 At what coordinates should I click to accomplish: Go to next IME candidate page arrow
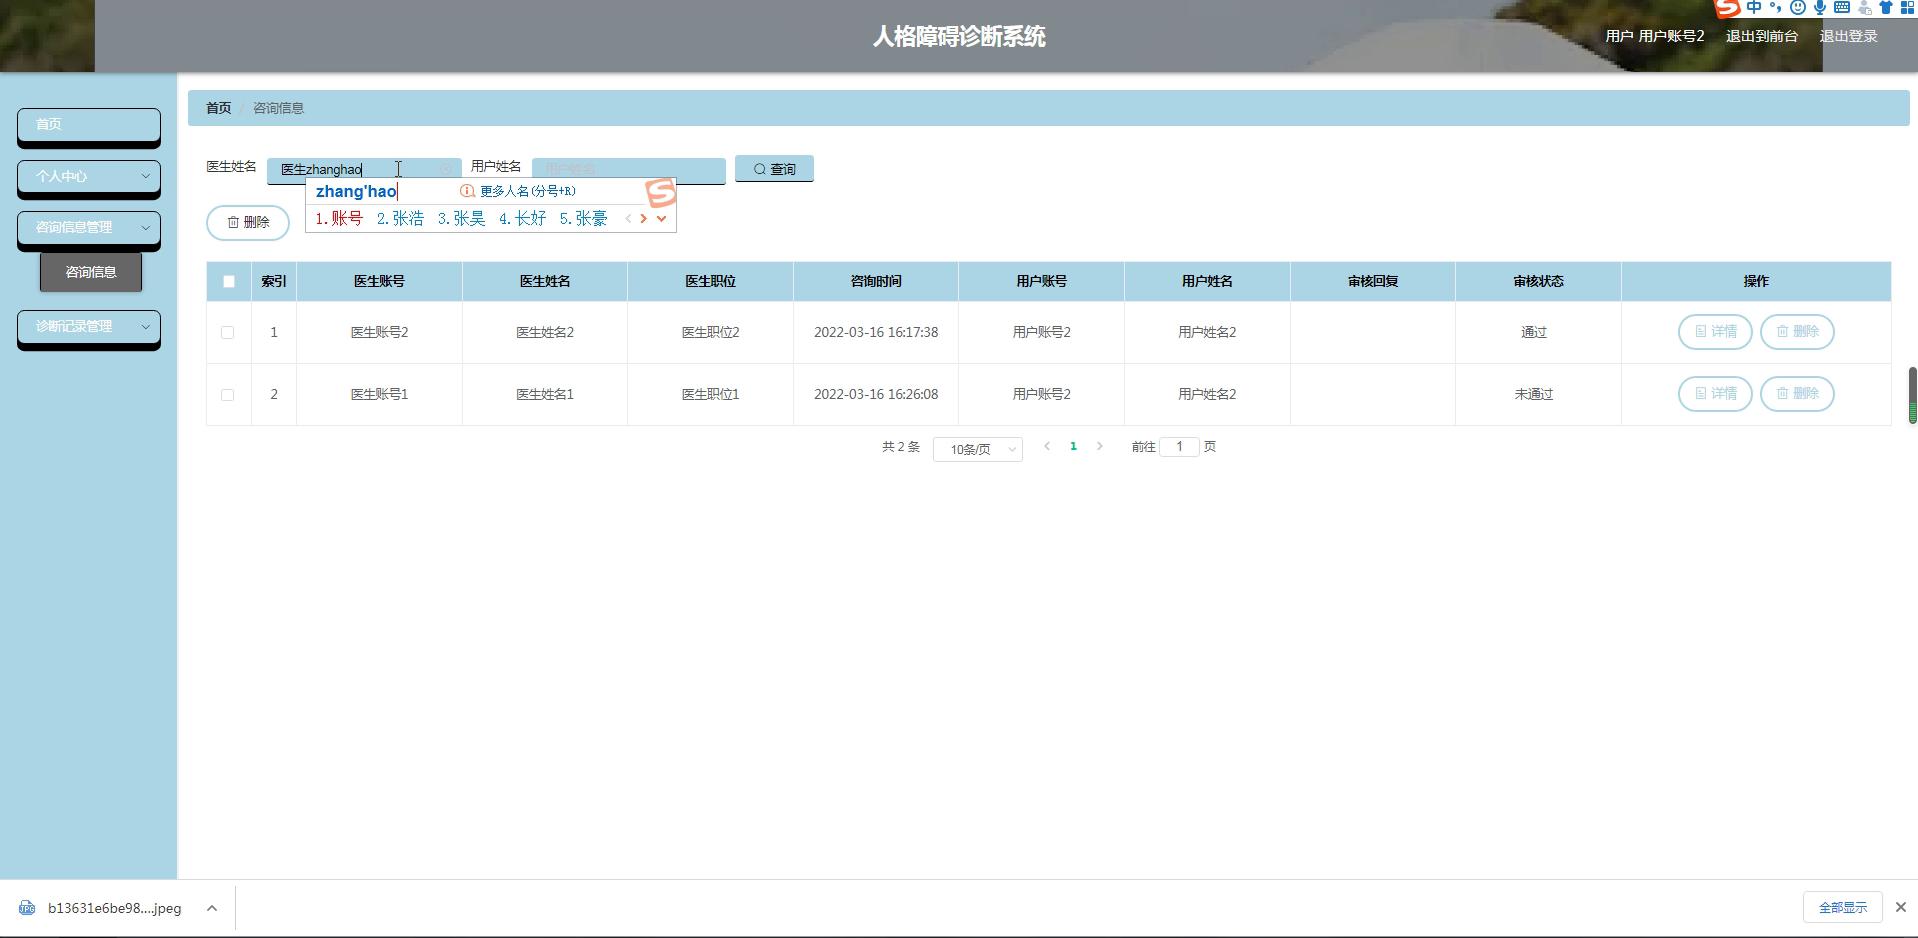coord(644,218)
